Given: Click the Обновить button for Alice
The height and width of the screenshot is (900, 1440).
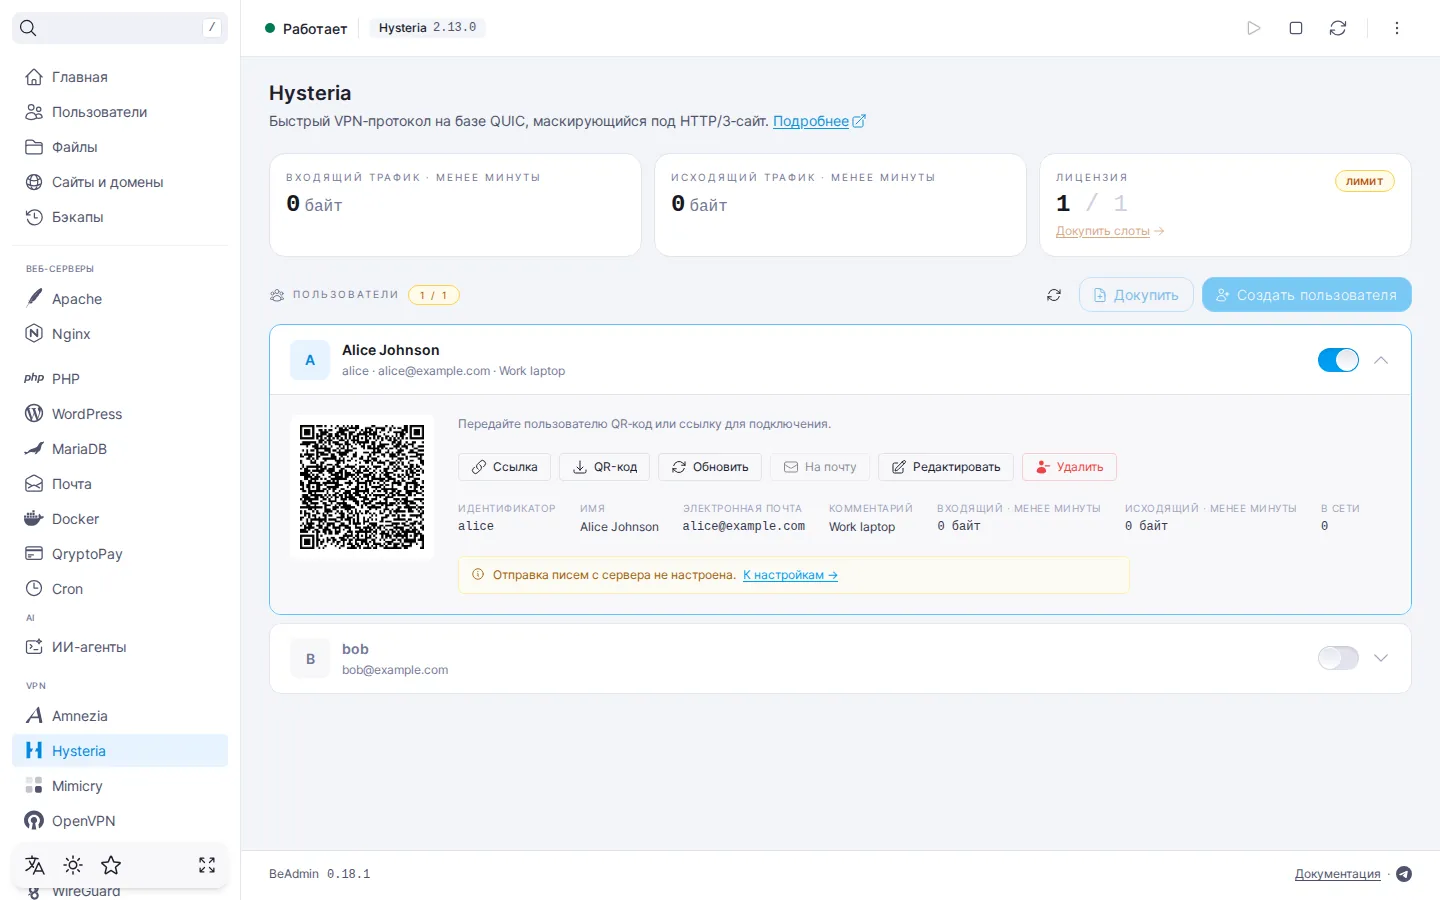Looking at the screenshot, I should pyautogui.click(x=710, y=467).
